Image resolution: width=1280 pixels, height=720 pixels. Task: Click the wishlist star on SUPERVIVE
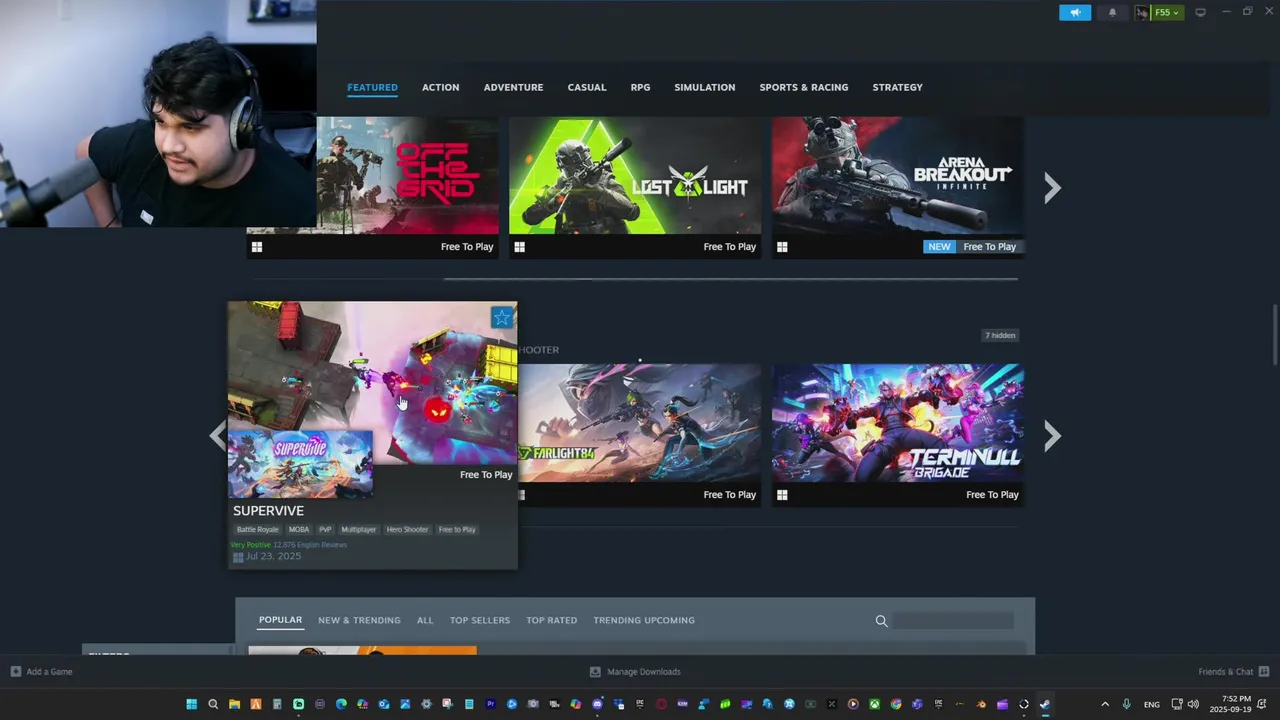(502, 318)
